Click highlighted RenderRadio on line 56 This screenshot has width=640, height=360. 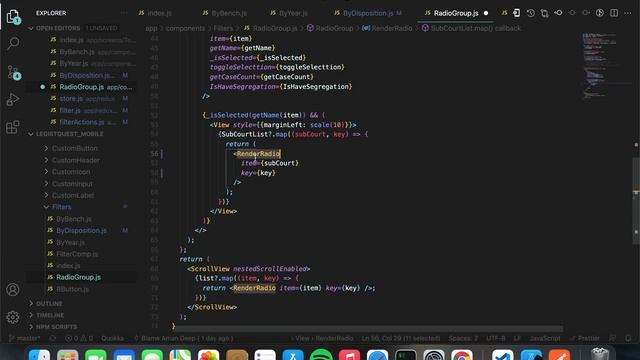[258, 153]
